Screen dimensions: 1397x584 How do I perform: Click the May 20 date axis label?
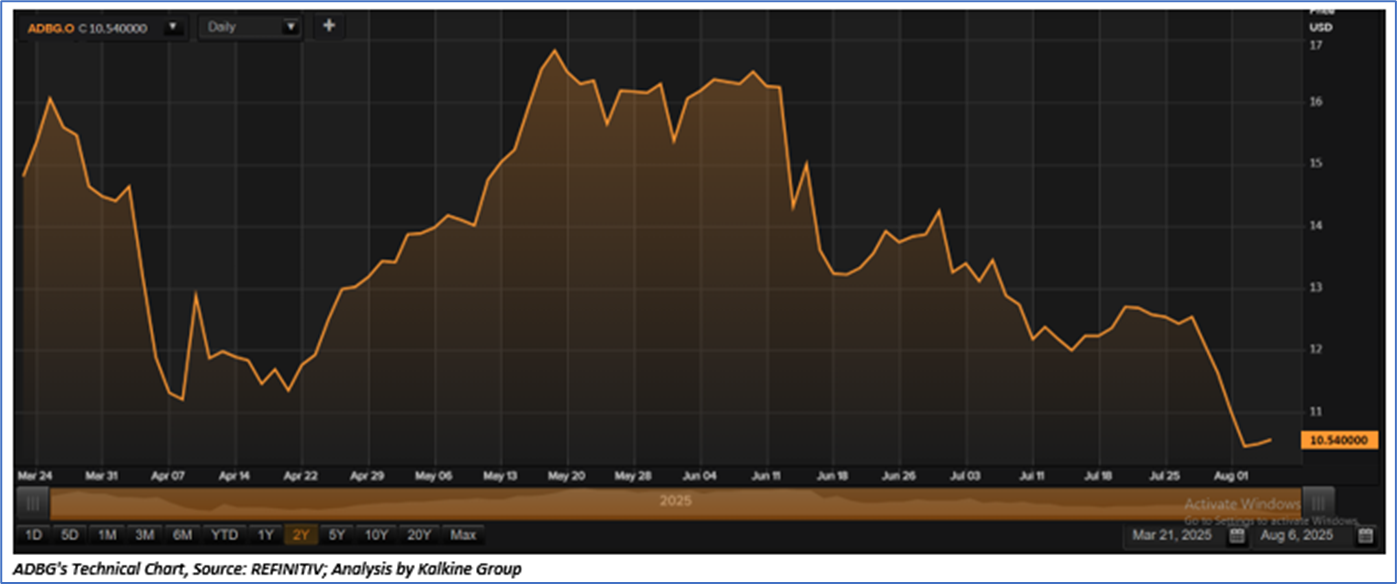pos(566,476)
